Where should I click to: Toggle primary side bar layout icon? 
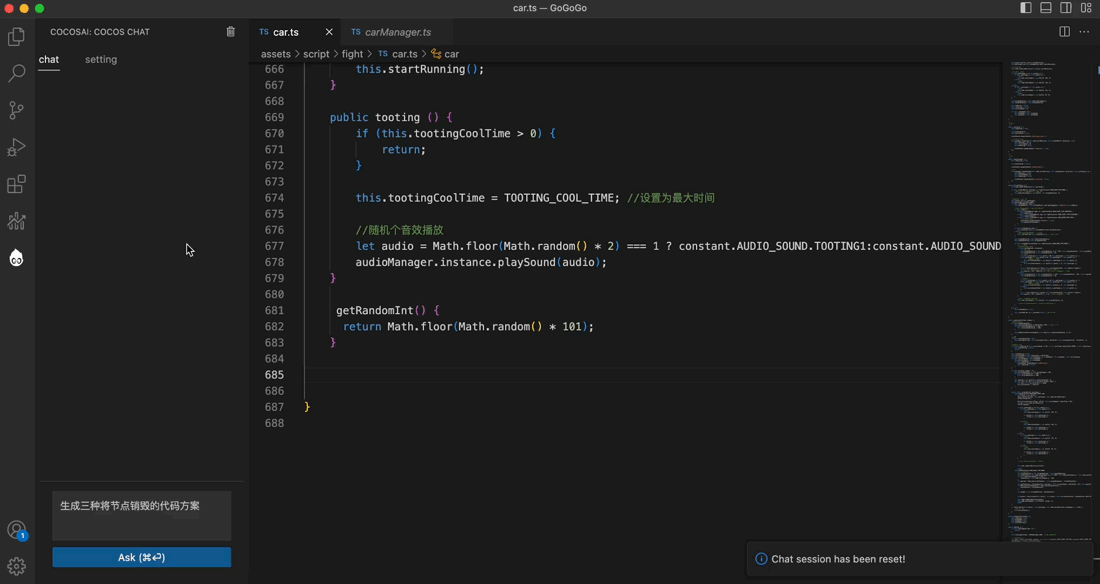click(x=1026, y=8)
